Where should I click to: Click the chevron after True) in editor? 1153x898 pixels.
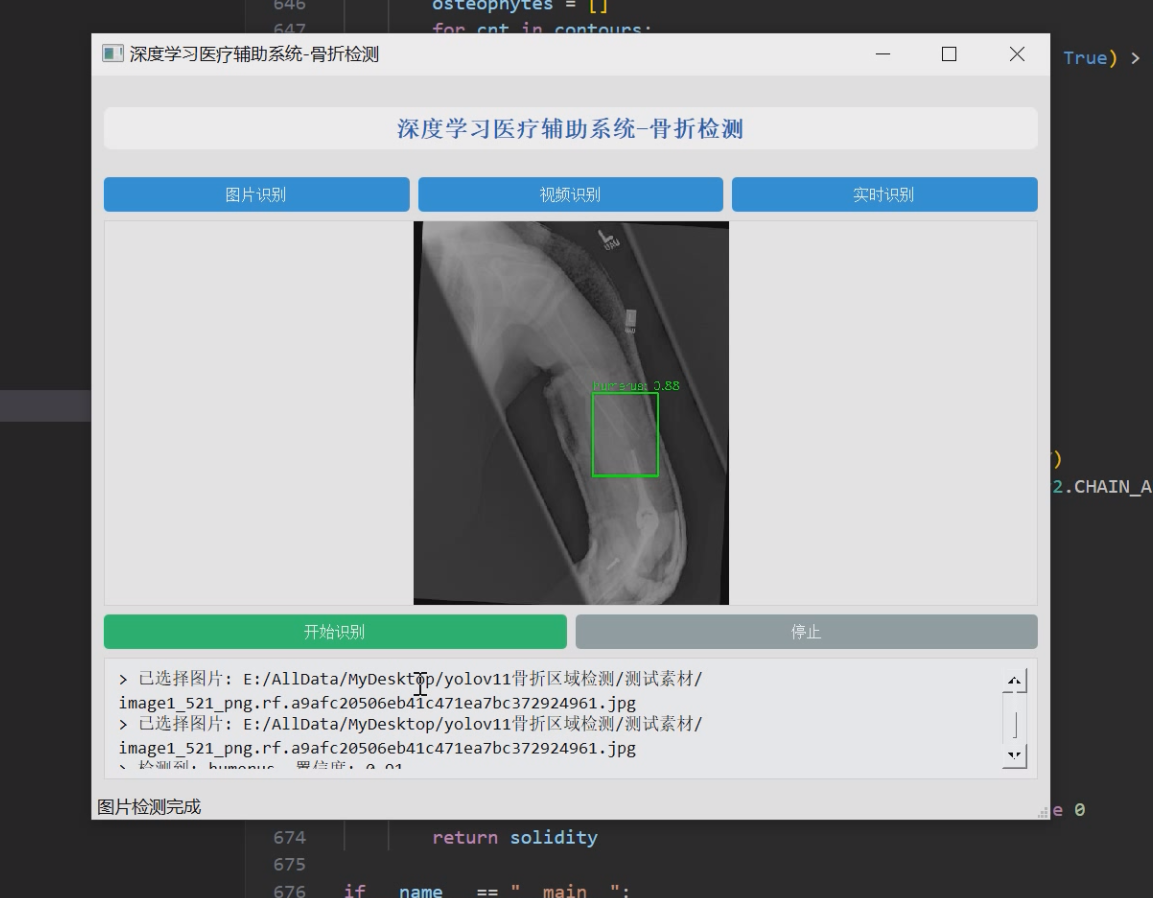pyautogui.click(x=1135, y=58)
